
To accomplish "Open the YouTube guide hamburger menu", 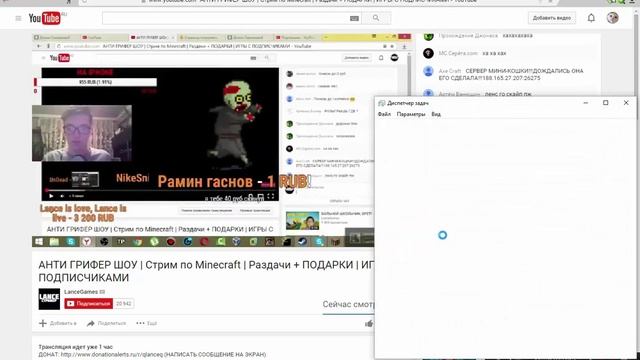I will 18,18.
